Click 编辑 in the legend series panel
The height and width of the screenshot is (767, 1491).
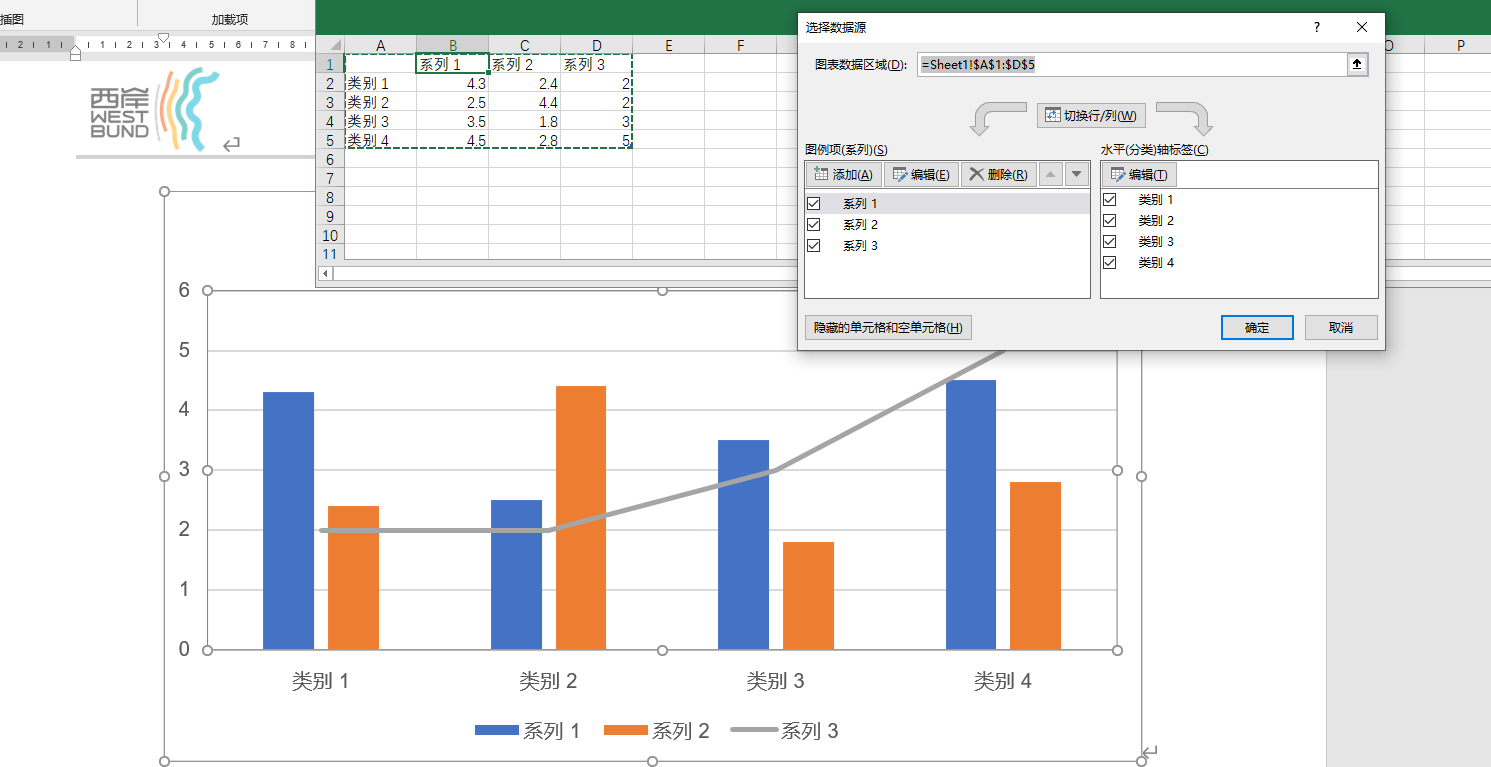(x=921, y=175)
